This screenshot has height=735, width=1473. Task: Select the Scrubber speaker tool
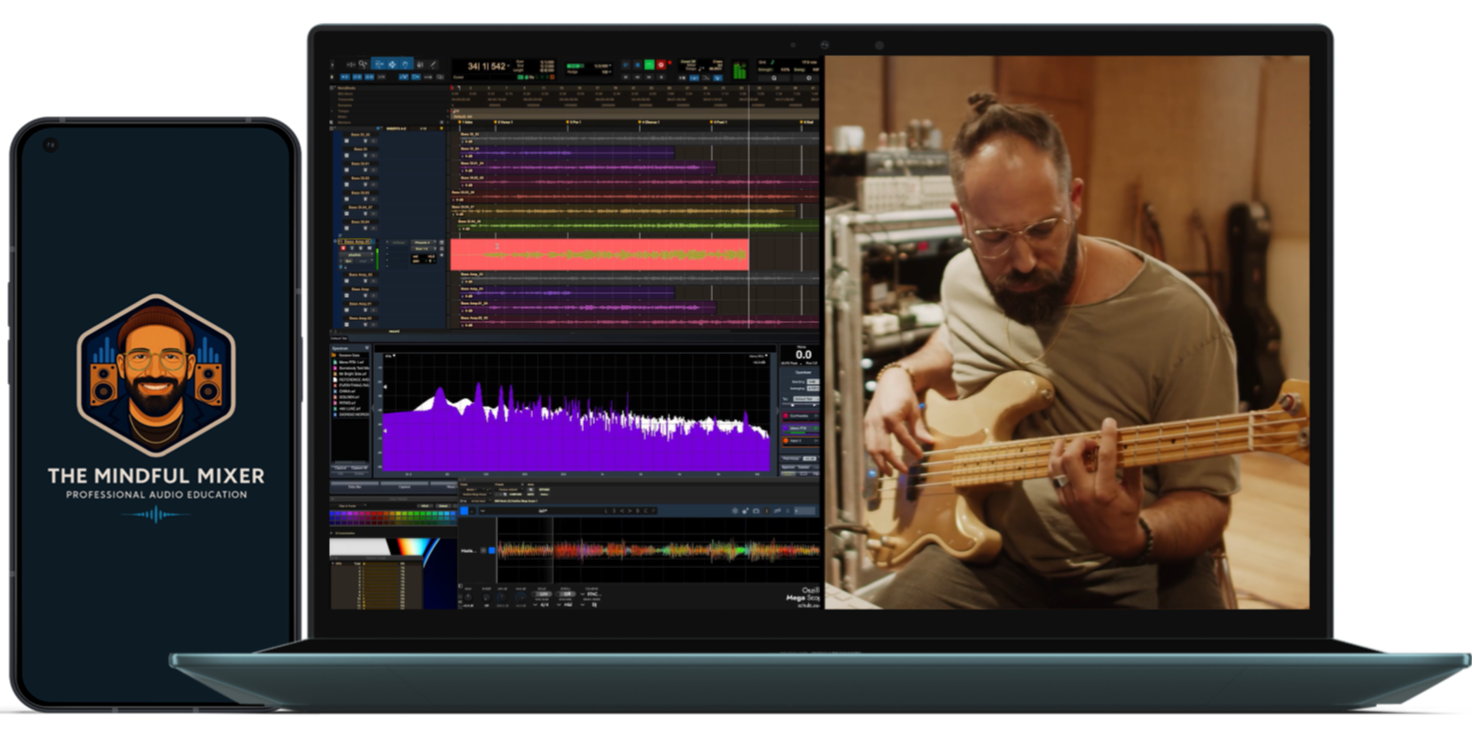tap(420, 65)
